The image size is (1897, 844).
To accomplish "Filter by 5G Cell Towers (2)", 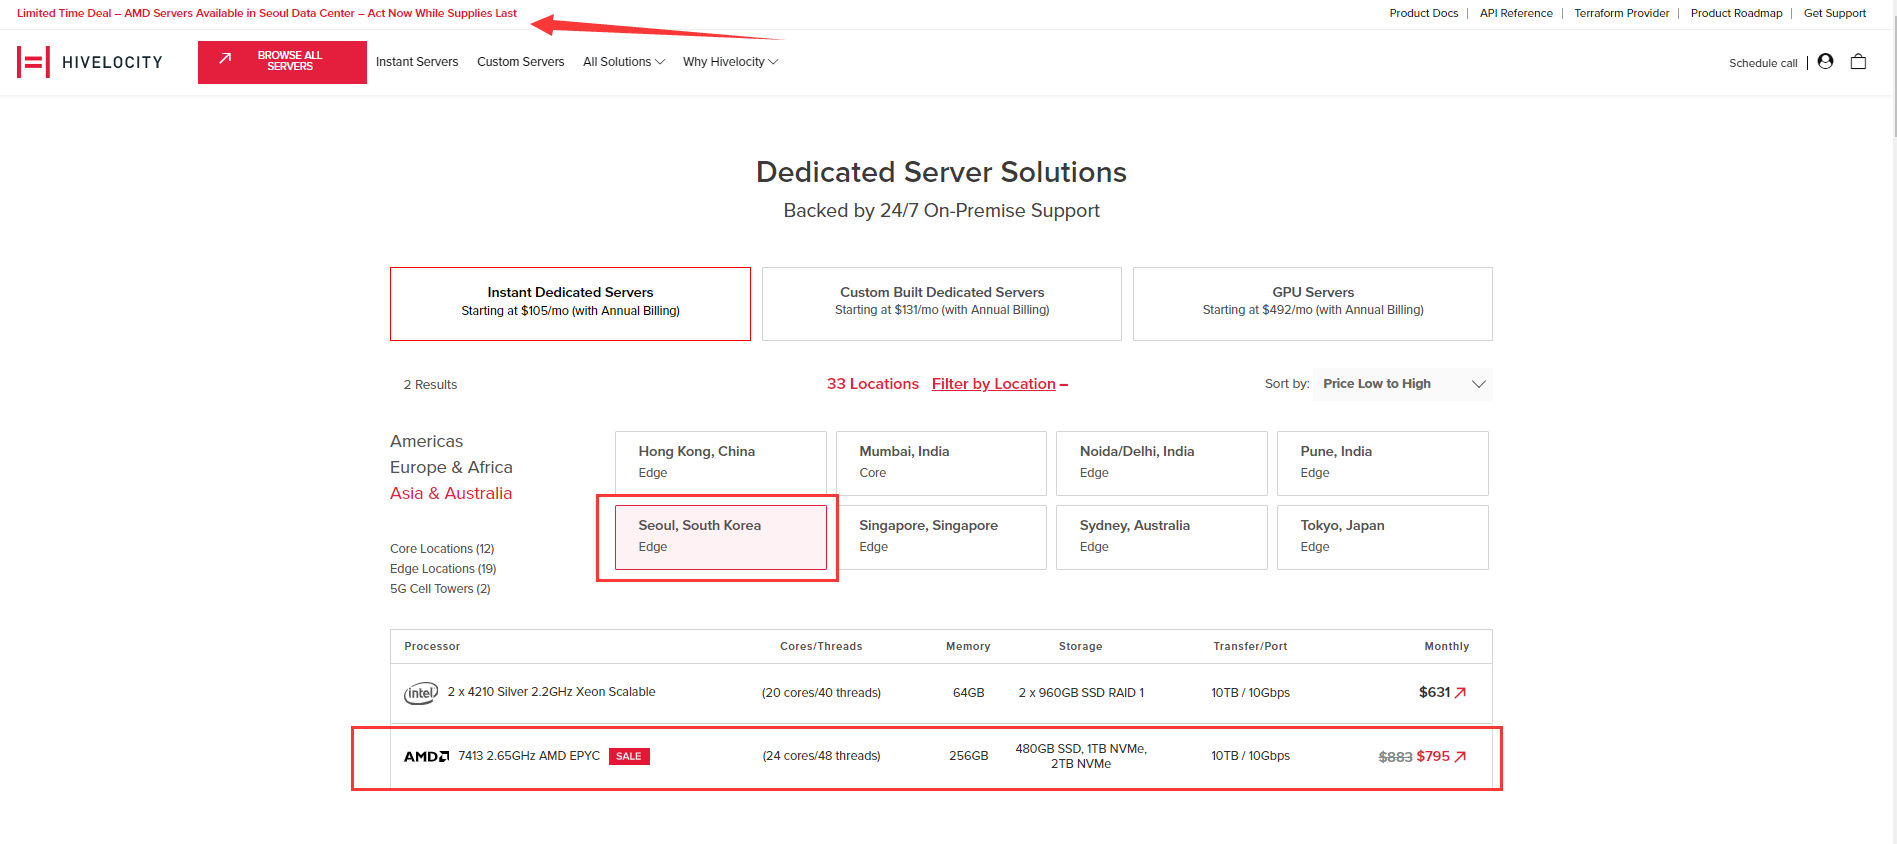I will [440, 589].
